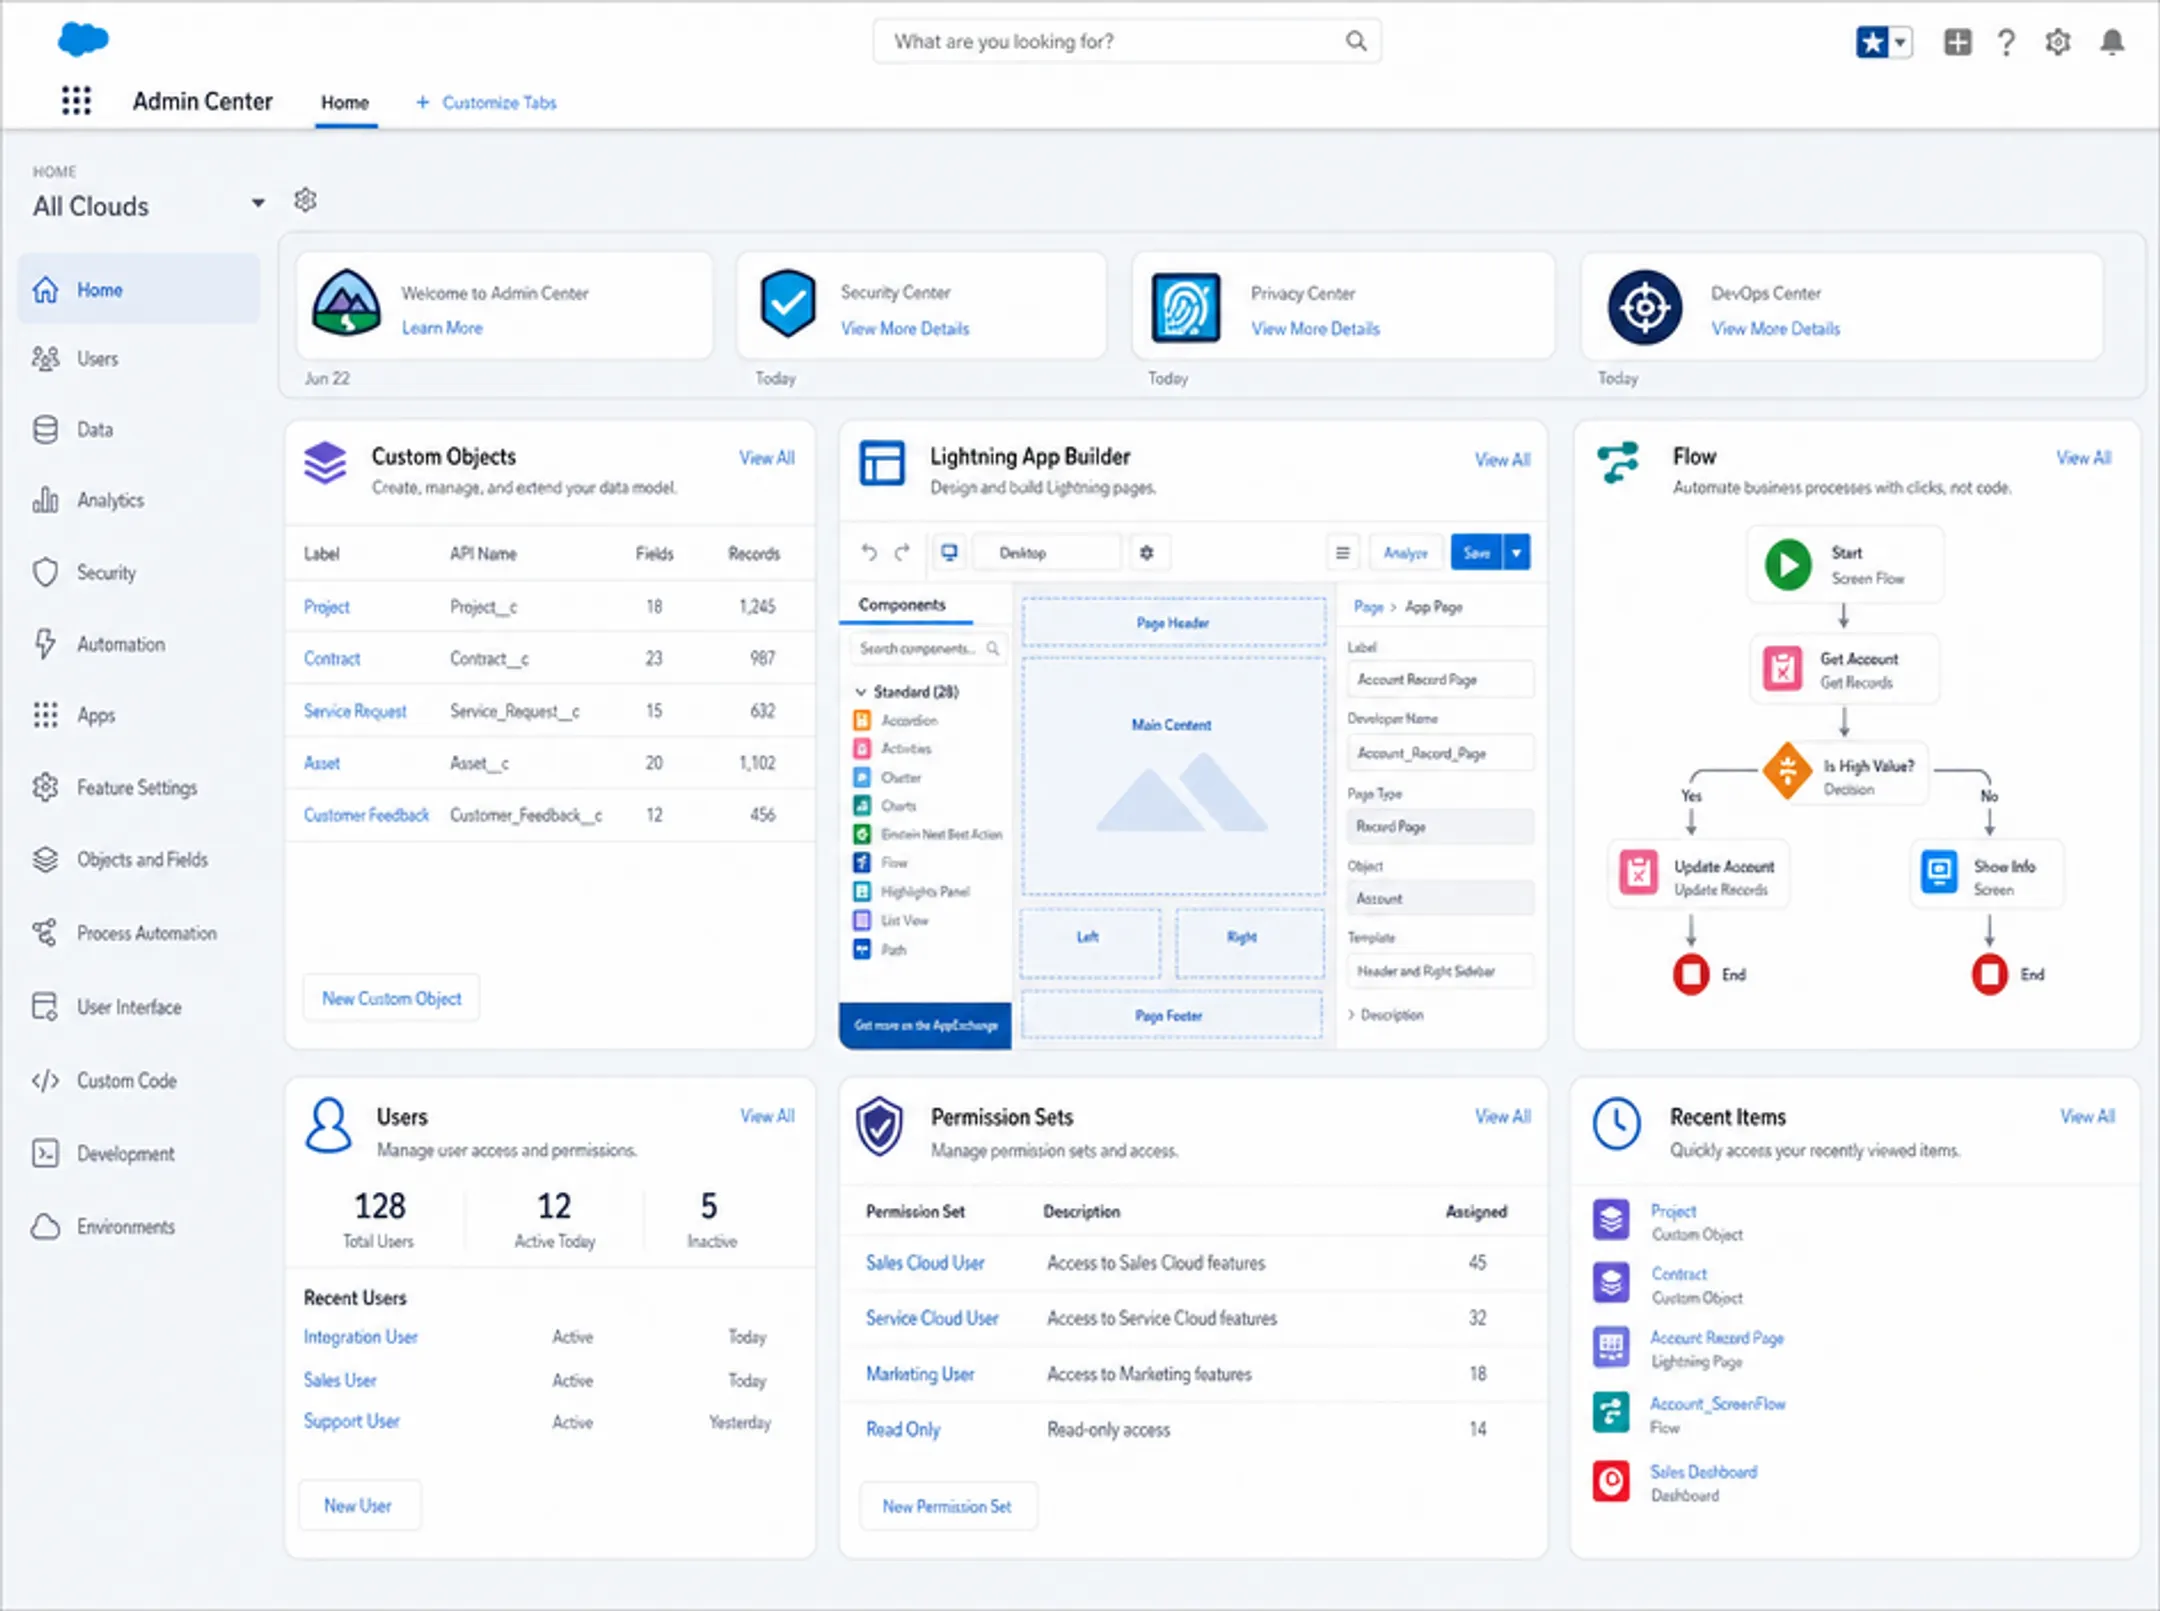The height and width of the screenshot is (1611, 2160).
Task: Click the Security Center shield icon
Action: click(x=788, y=304)
